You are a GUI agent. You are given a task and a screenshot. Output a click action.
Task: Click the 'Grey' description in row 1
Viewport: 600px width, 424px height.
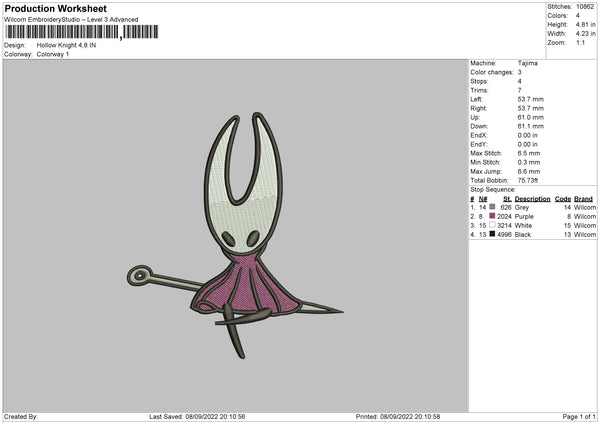pyautogui.click(x=522, y=207)
